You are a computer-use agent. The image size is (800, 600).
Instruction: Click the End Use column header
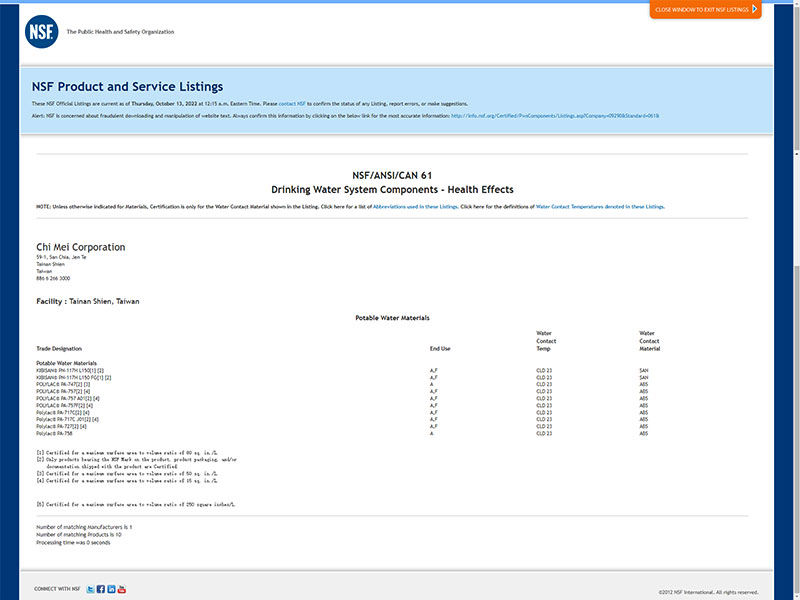[440, 349]
